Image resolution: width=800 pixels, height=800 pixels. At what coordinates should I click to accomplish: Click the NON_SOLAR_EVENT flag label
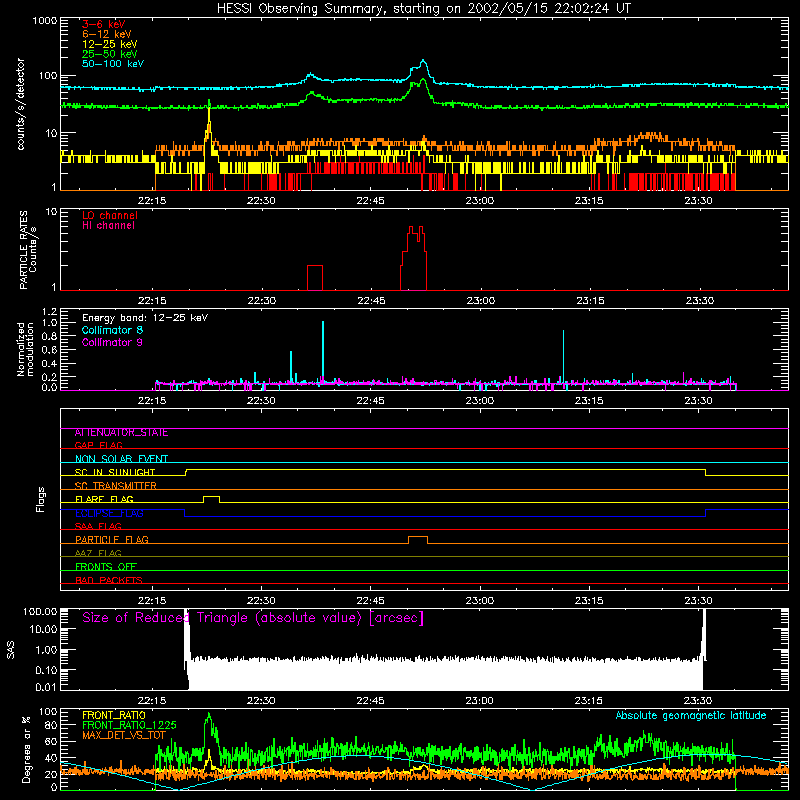pos(121,459)
